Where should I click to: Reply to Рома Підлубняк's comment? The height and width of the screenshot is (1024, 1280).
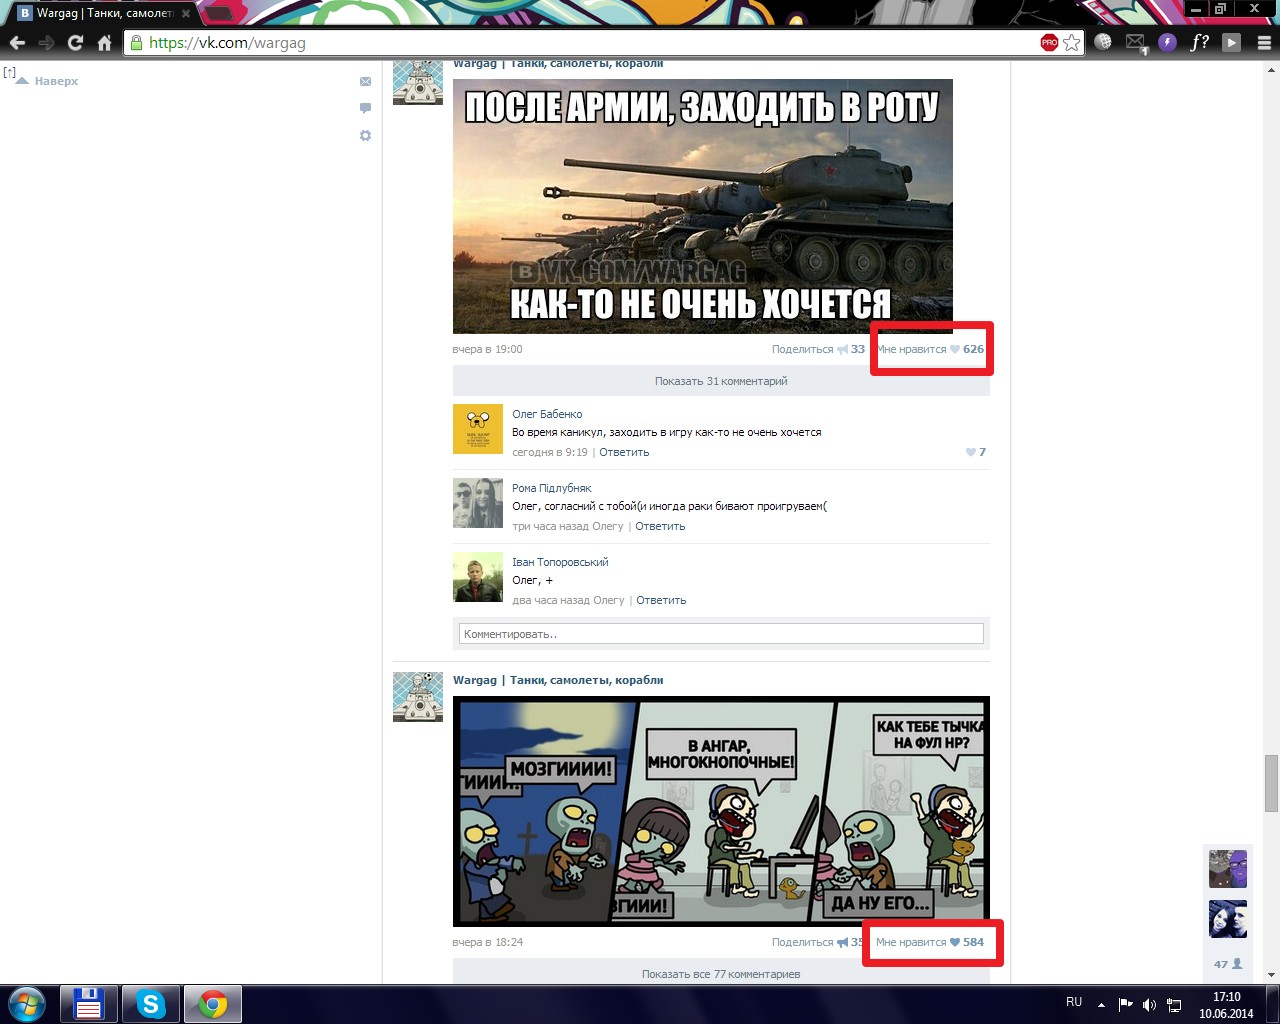pyautogui.click(x=660, y=526)
